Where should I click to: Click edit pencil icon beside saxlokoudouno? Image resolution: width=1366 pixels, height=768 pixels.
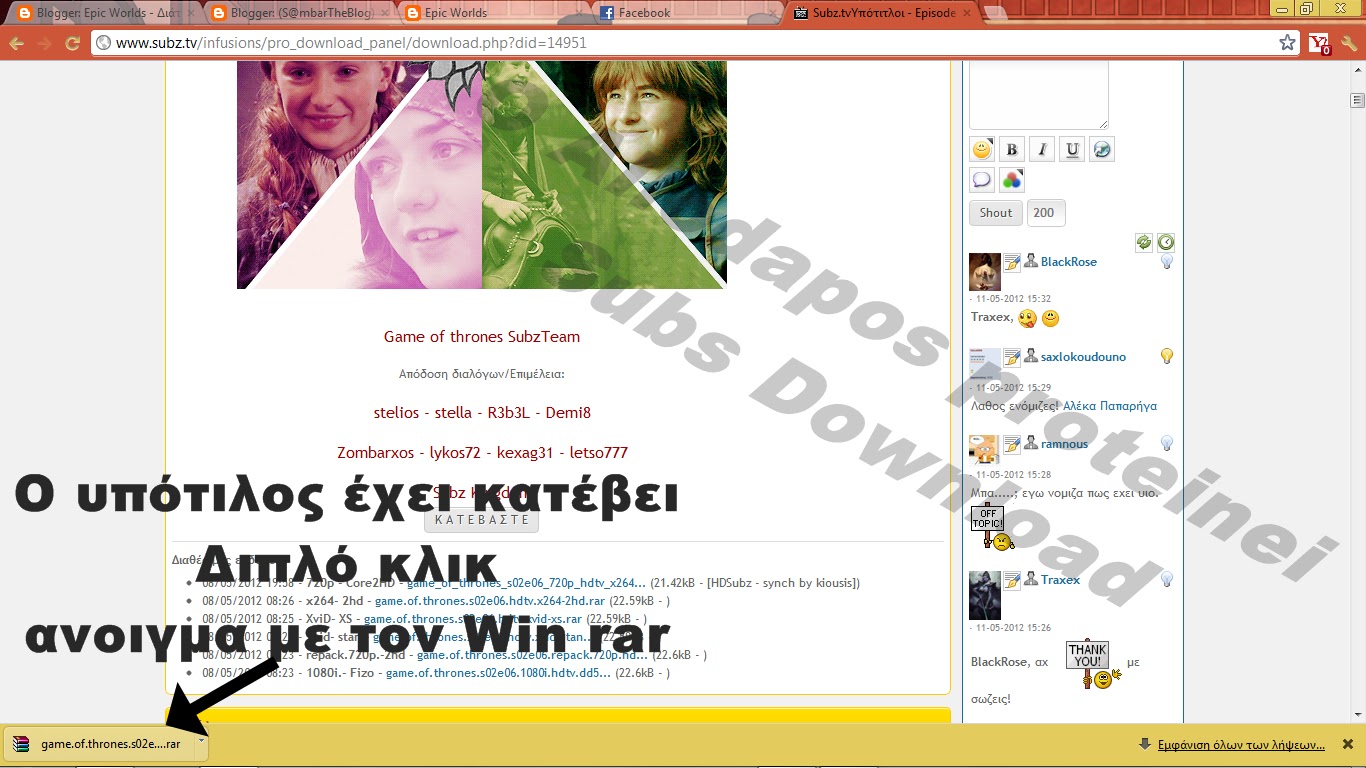[1012, 357]
